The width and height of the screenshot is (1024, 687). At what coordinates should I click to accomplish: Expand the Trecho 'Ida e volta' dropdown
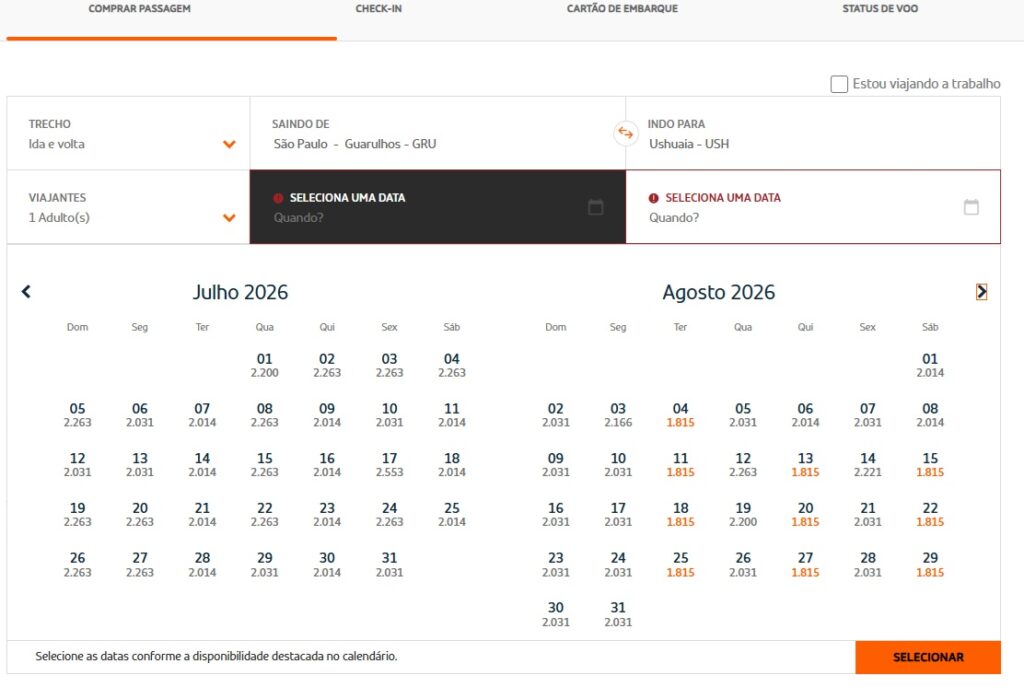(x=229, y=144)
